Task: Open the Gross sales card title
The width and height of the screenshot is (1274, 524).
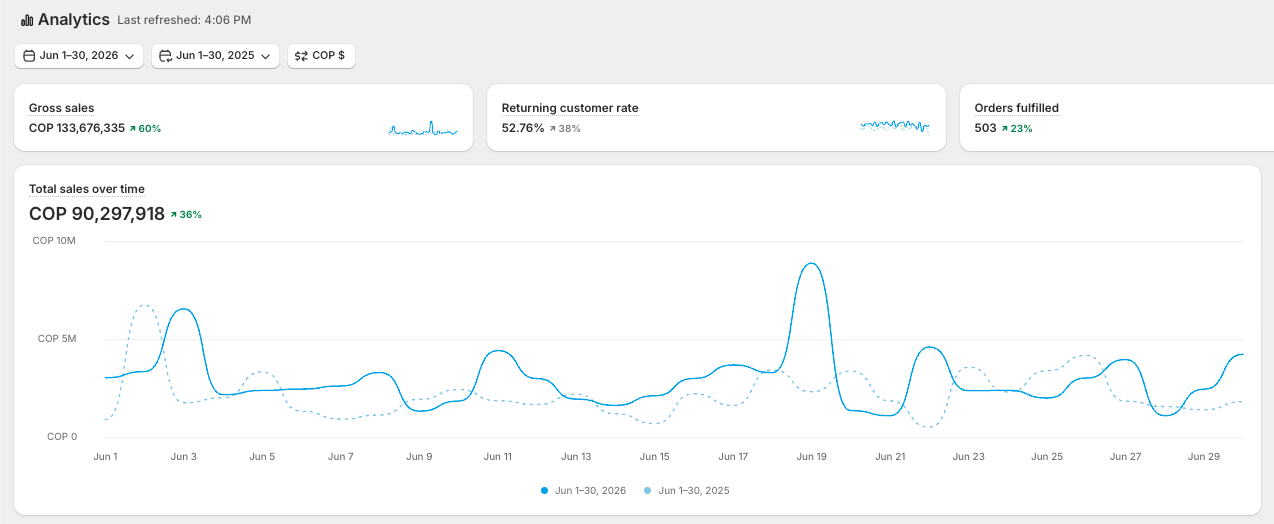Action: click(x=62, y=108)
